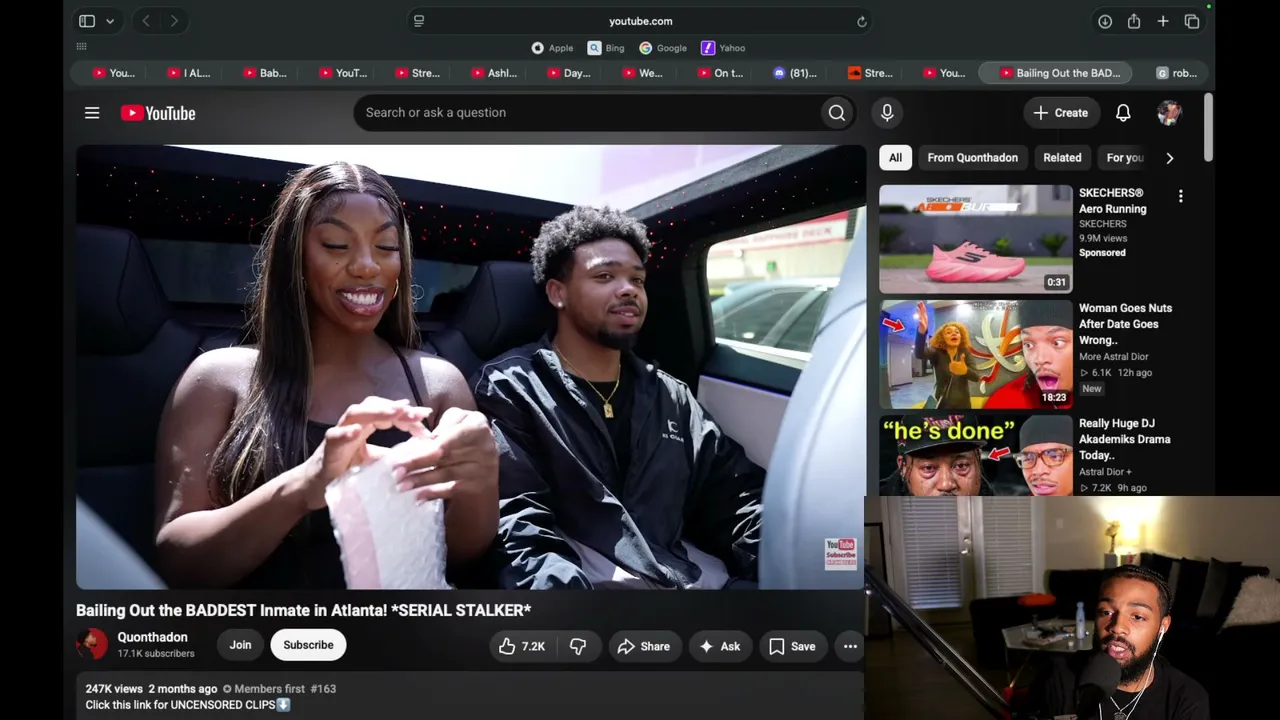Show Safari downloads
The height and width of the screenshot is (720, 1280).
click(x=1105, y=21)
